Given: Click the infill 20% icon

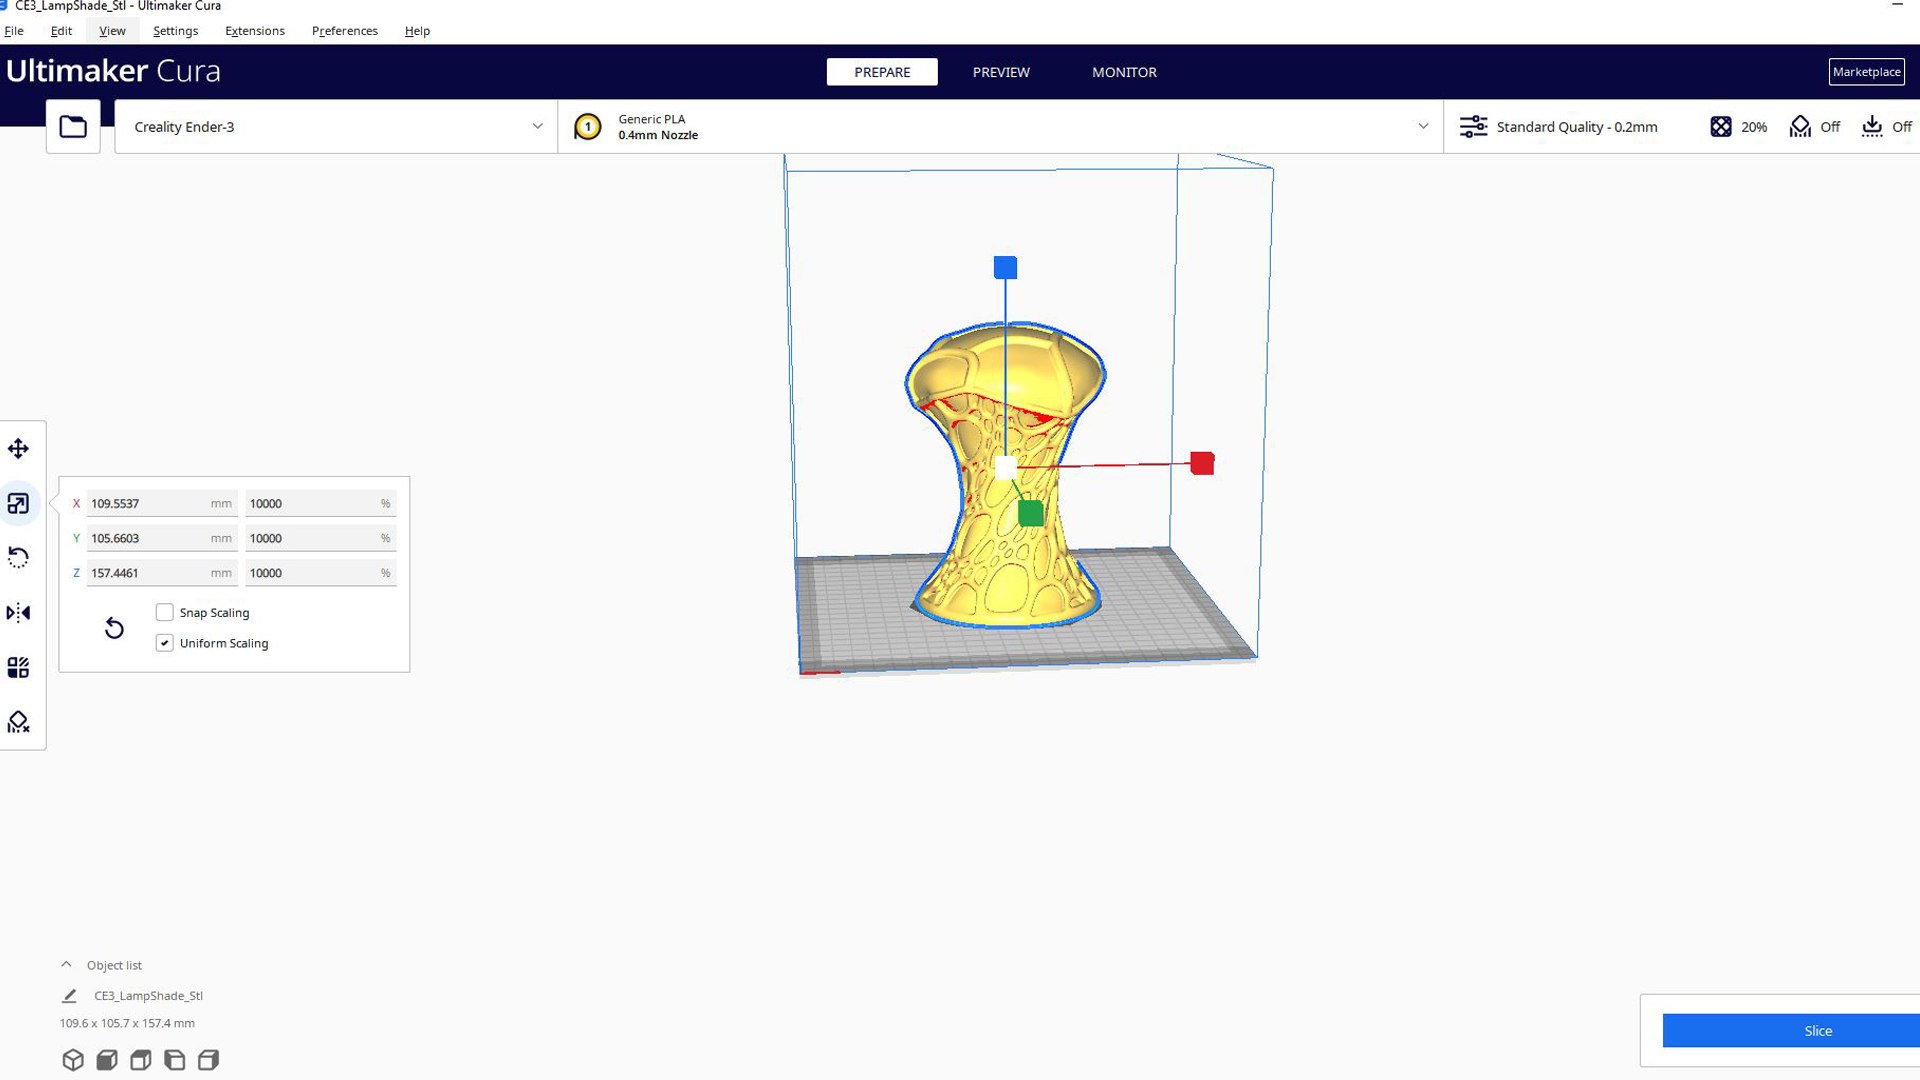Looking at the screenshot, I should tap(1720, 127).
